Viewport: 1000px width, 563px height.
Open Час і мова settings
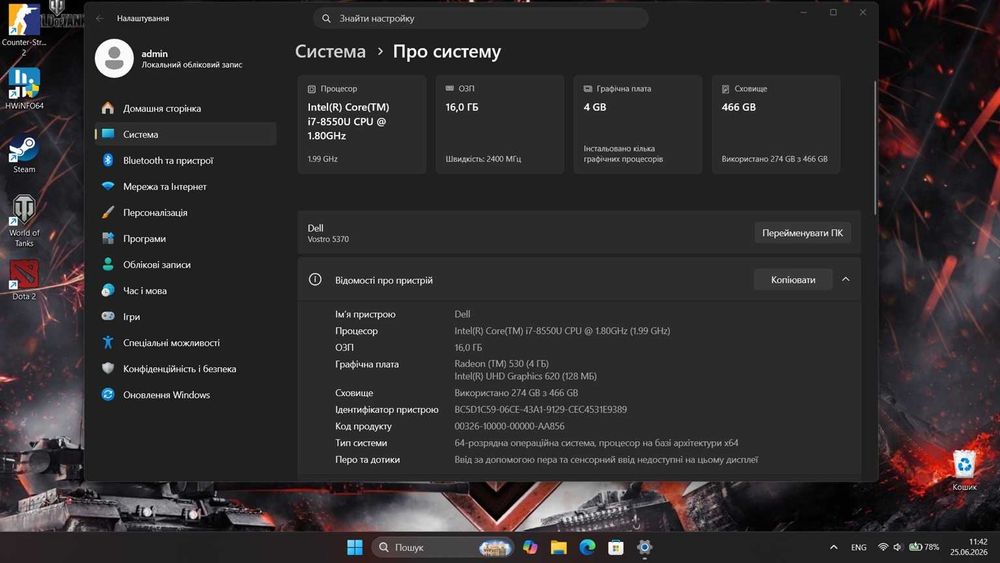(x=186, y=290)
